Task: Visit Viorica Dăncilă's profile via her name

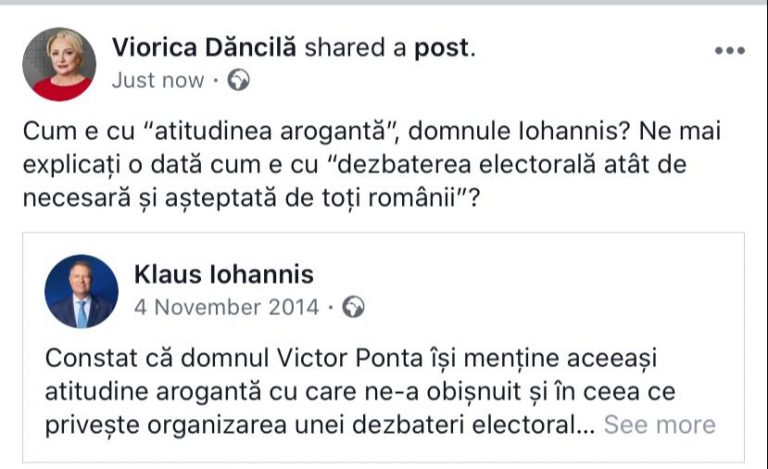Action: (x=204, y=47)
